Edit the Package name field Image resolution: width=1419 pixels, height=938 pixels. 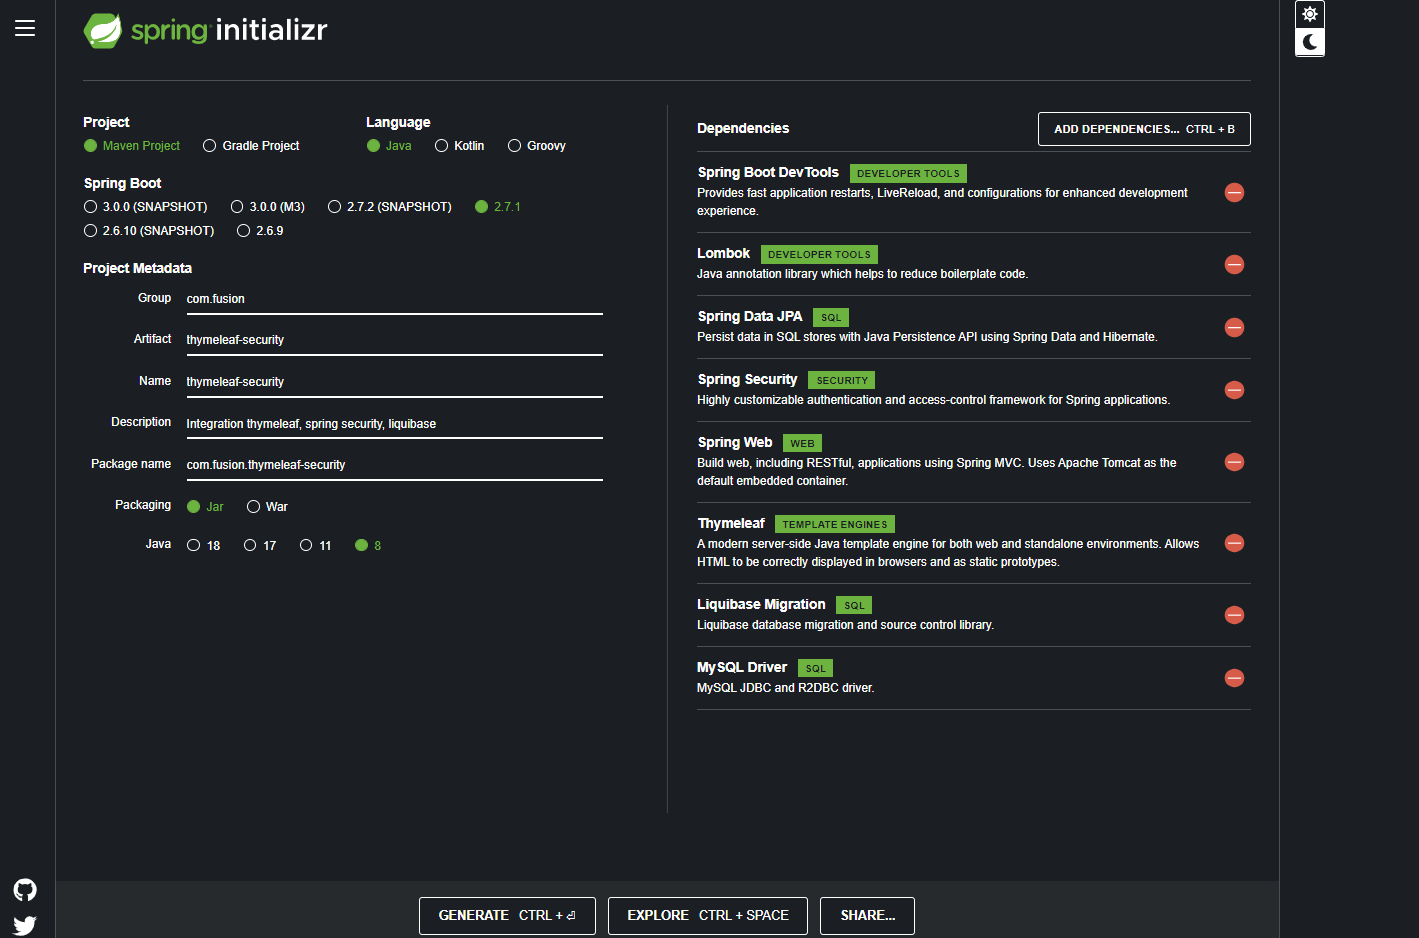(x=394, y=465)
